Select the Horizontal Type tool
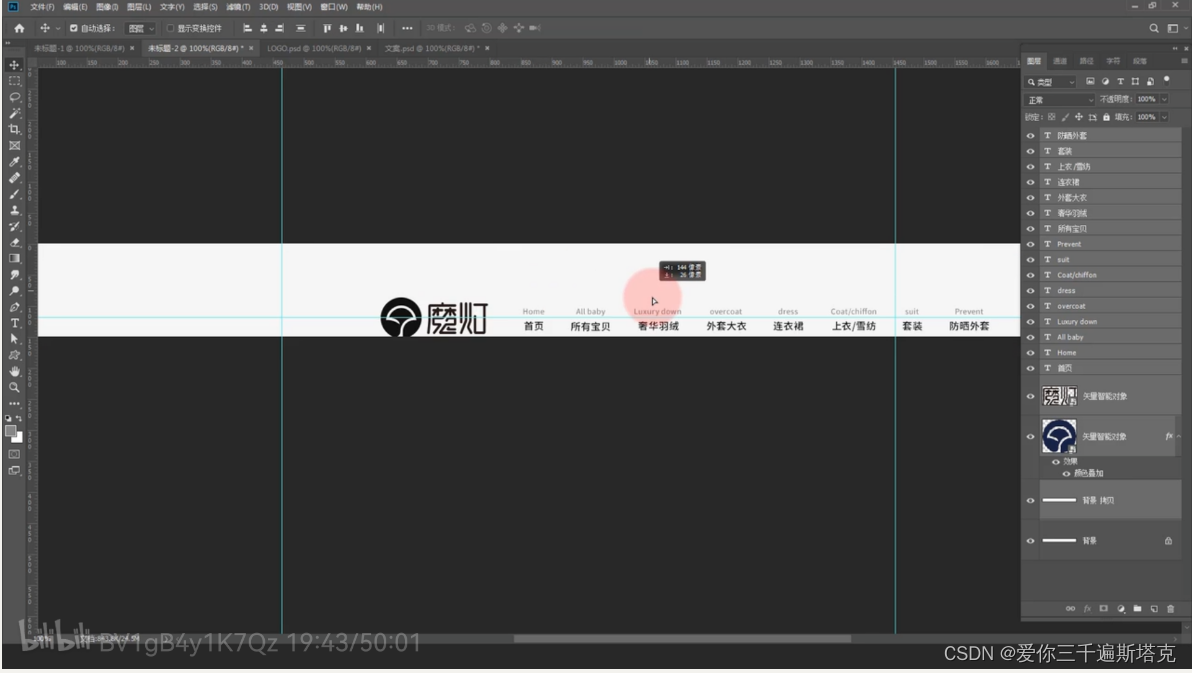The width and height of the screenshot is (1192, 673). click(x=14, y=323)
